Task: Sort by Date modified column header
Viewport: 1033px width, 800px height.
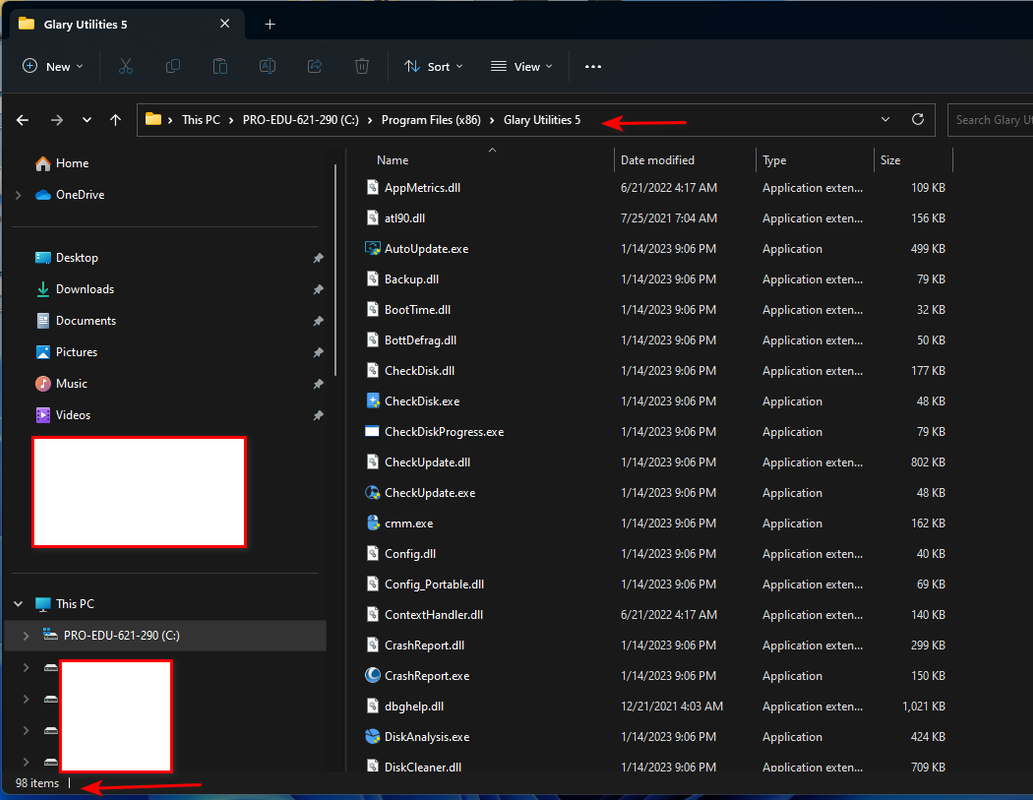Action: pos(657,160)
